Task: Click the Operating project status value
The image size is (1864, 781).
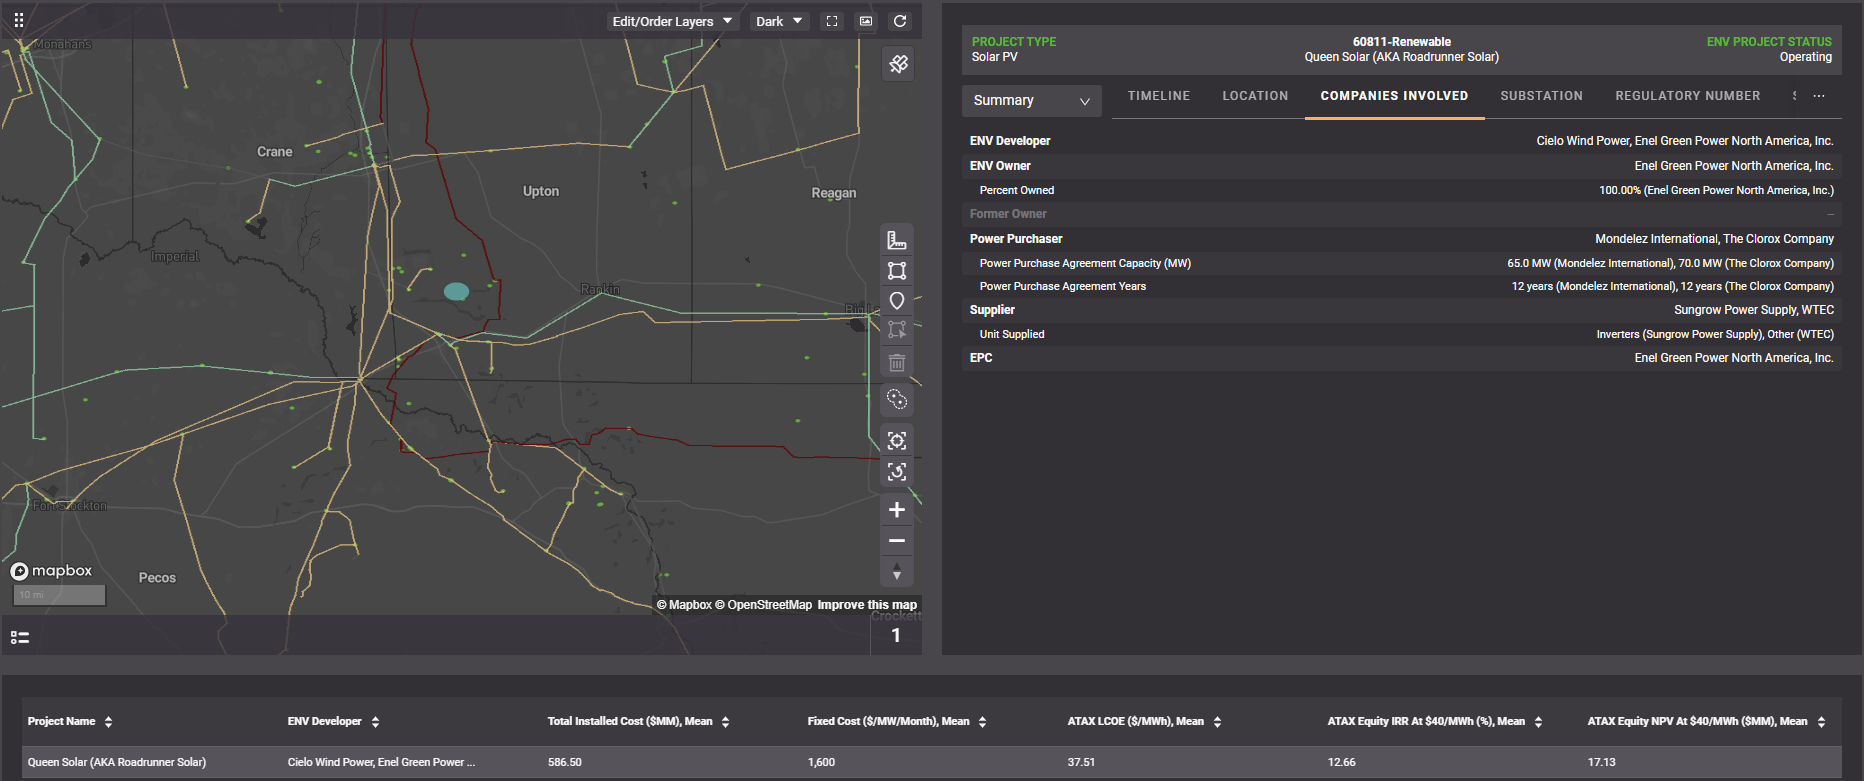Action: (x=1806, y=57)
